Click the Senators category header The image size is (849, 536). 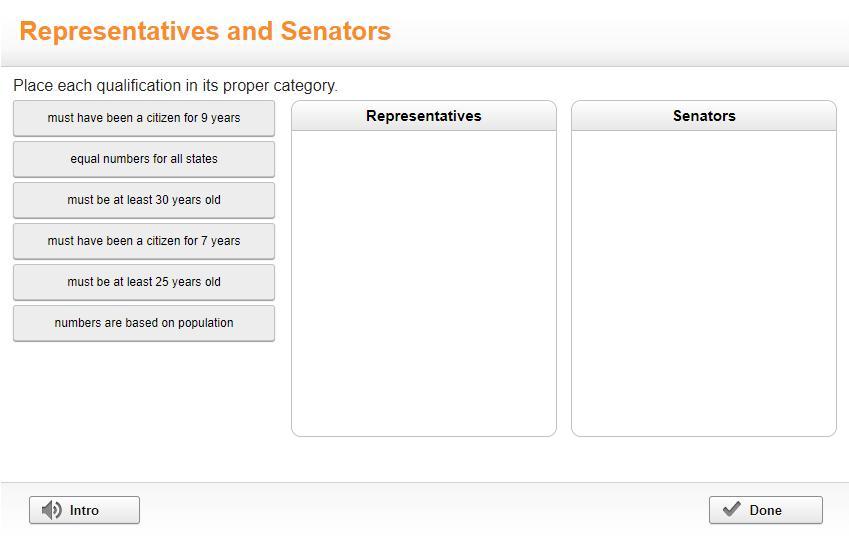pyautogui.click(x=704, y=116)
